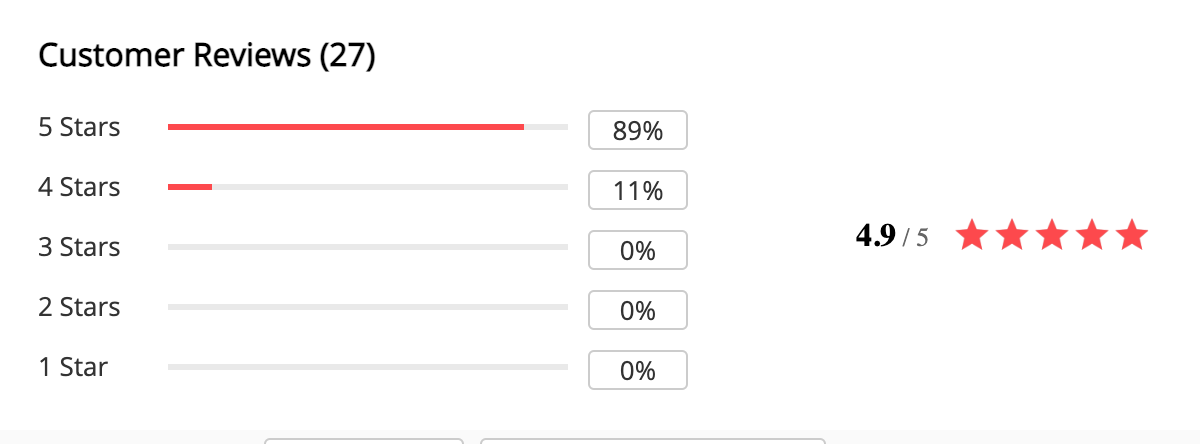
Task: Click the middle red star in the rating
Action: click(1052, 236)
